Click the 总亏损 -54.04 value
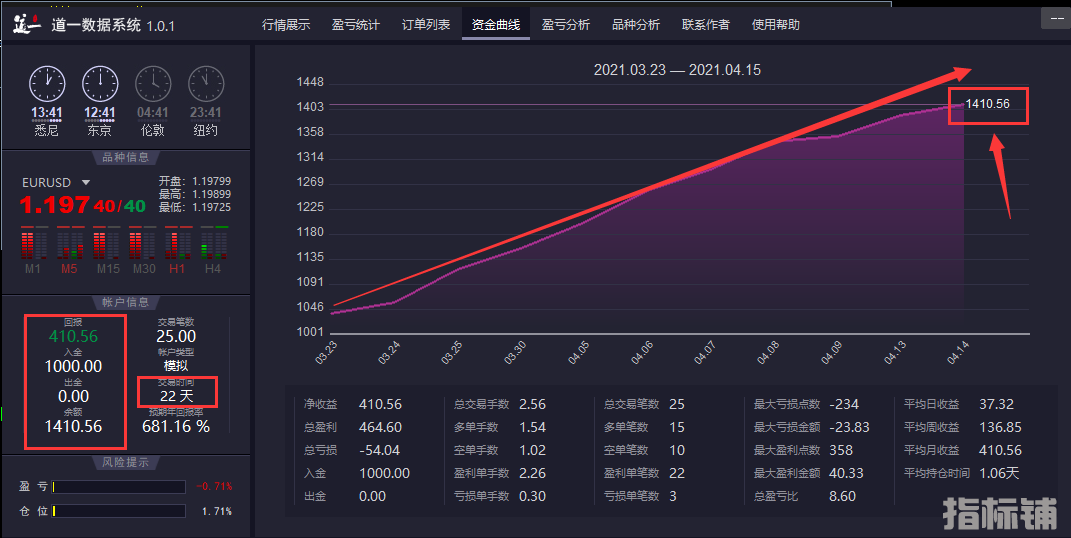The image size is (1071, 538). click(x=380, y=450)
